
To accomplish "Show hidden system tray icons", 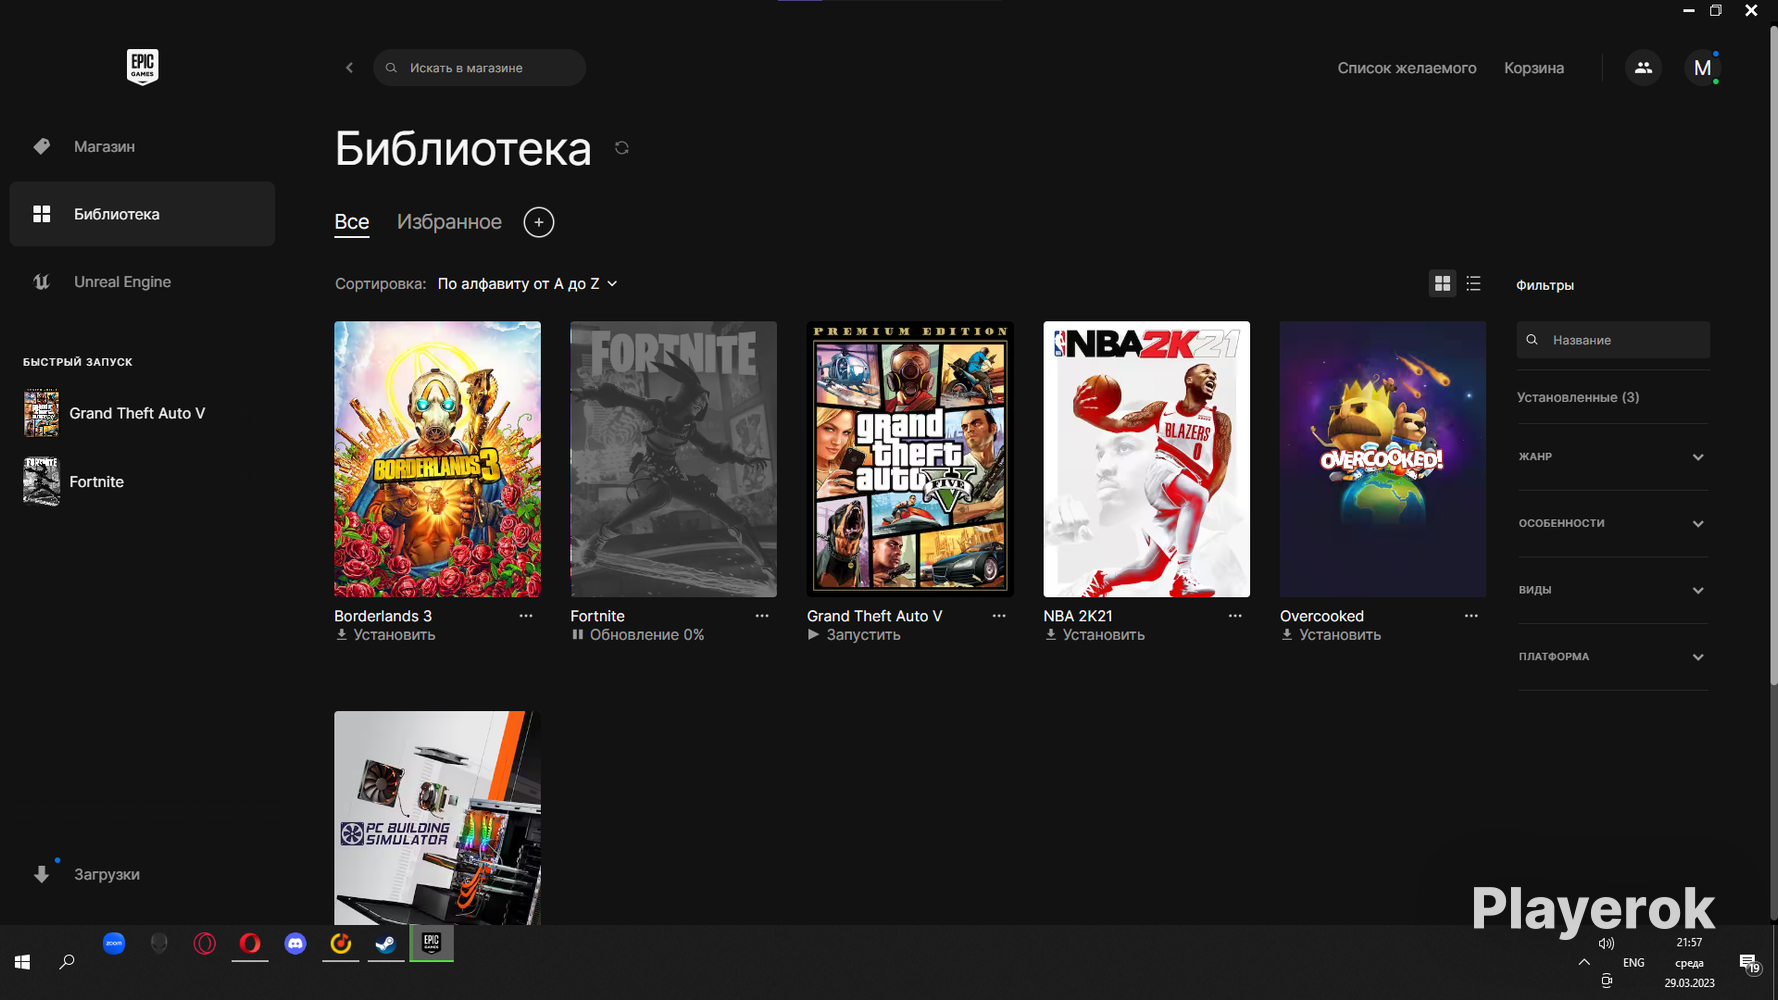I will (x=1584, y=962).
